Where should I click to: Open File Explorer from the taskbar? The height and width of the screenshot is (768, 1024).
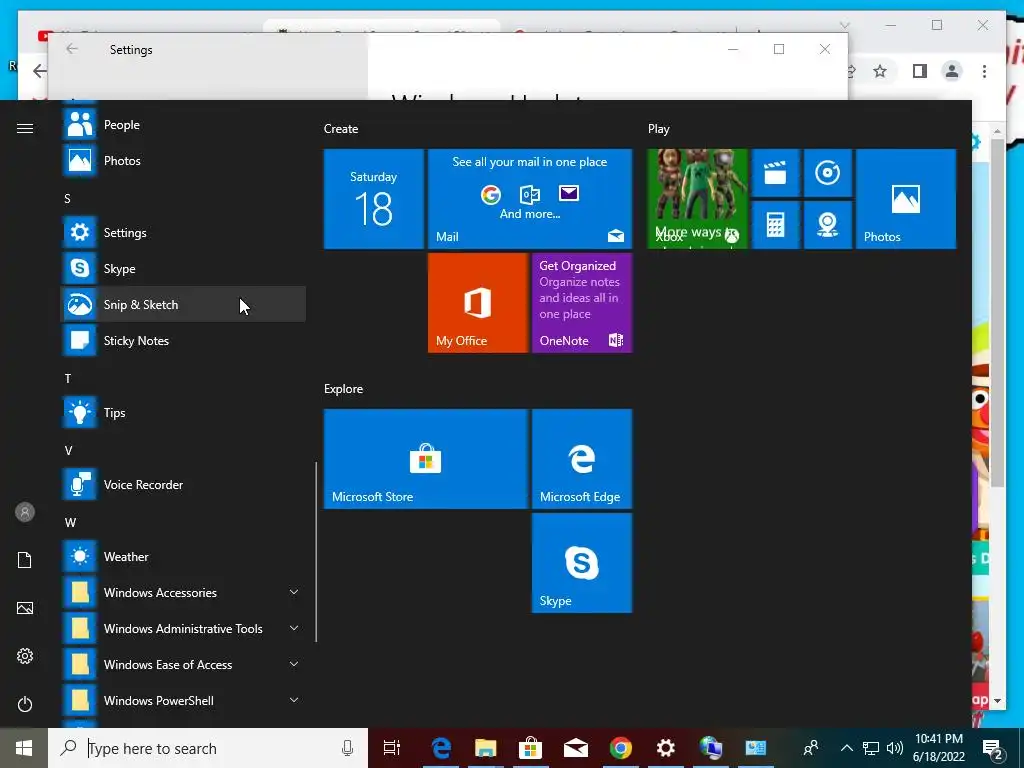click(485, 748)
